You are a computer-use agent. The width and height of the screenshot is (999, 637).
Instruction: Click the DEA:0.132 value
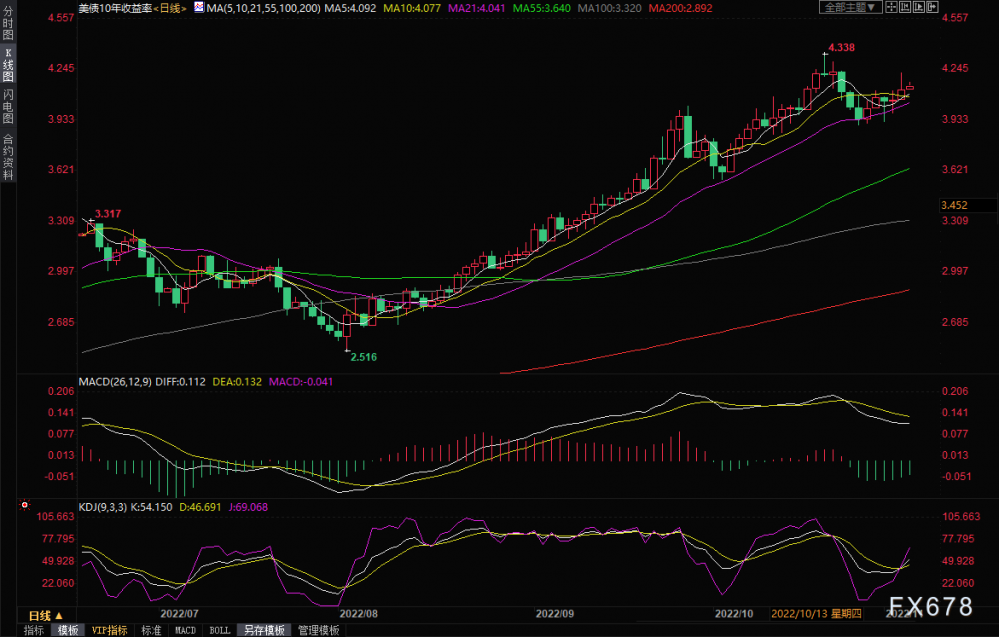click(x=237, y=382)
